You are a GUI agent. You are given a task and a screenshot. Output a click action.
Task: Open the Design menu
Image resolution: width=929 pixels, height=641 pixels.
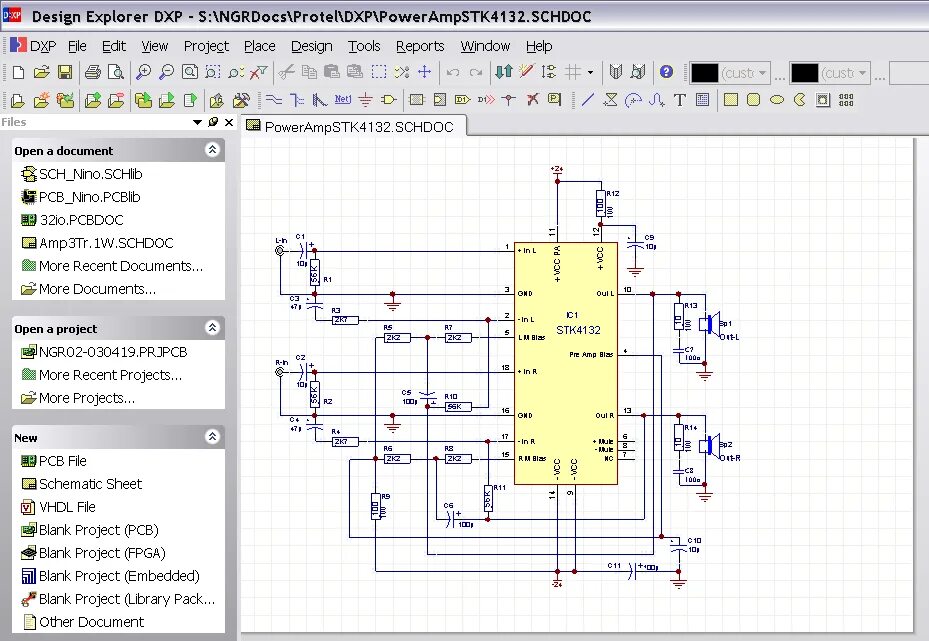coord(312,46)
